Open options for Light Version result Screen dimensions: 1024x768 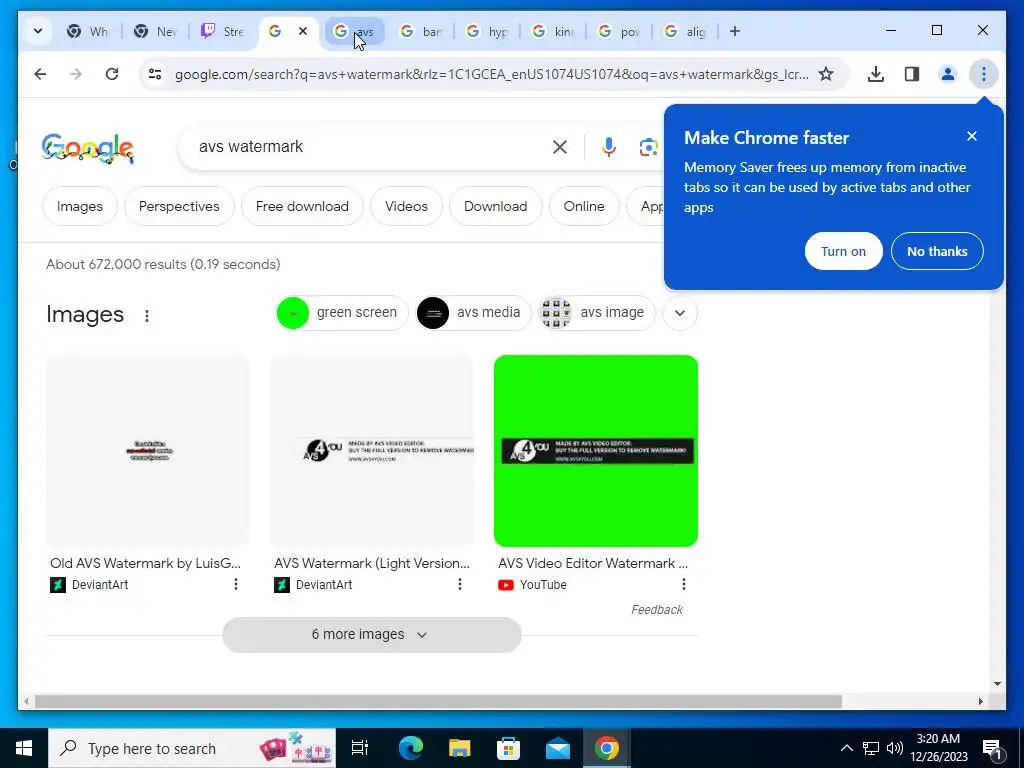[x=460, y=584]
